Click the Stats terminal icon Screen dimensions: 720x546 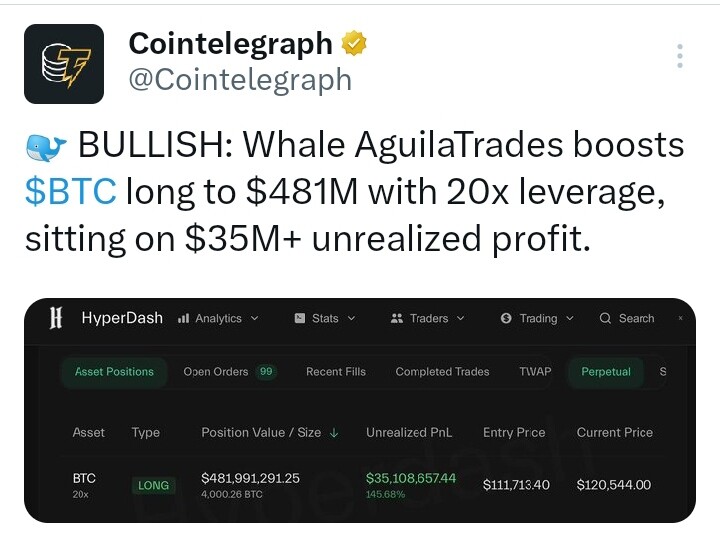[x=300, y=318]
